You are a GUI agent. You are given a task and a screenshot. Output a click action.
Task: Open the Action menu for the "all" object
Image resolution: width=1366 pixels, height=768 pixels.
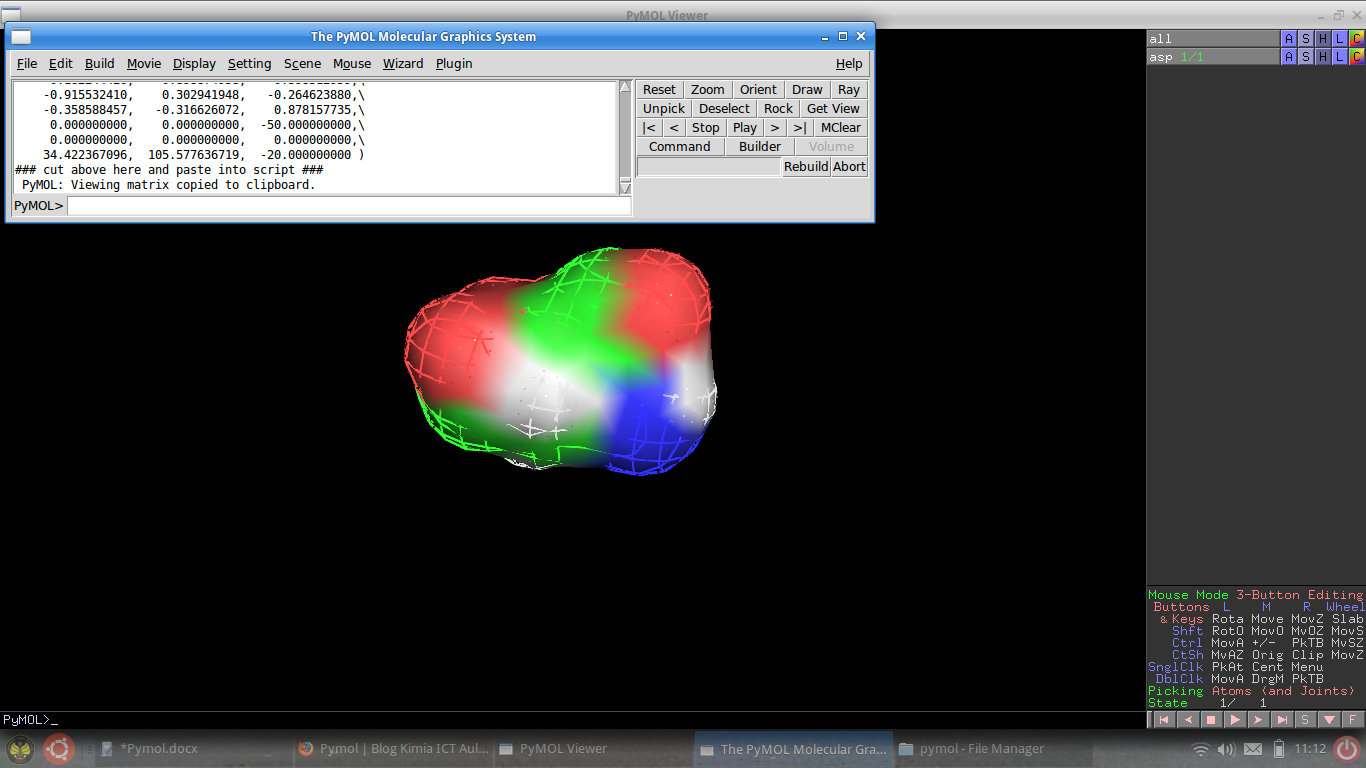pos(1289,37)
